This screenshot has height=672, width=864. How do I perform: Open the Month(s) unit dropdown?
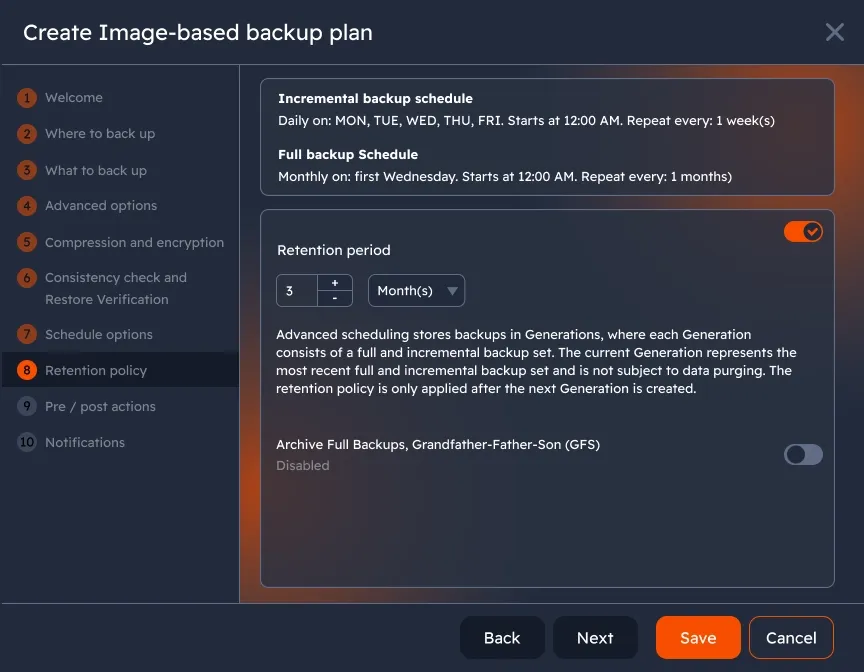(x=416, y=290)
